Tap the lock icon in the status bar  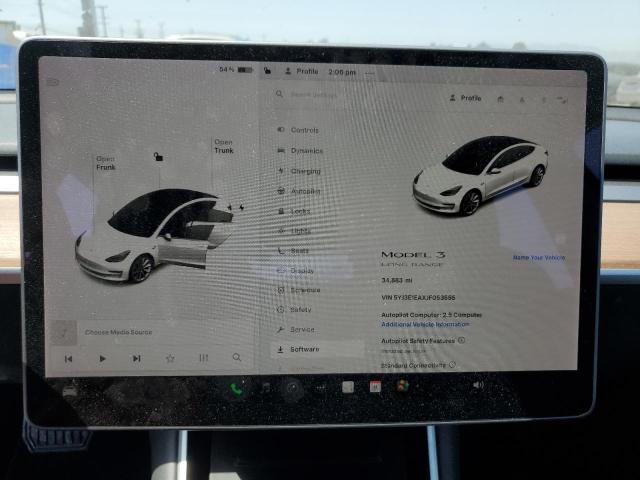[x=267, y=71]
